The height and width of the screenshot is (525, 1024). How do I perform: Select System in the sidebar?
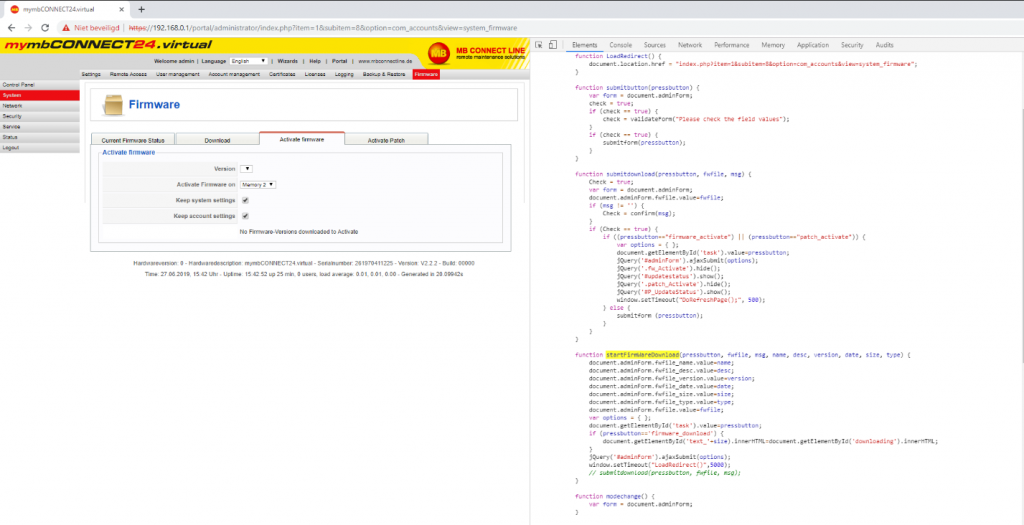(40, 95)
